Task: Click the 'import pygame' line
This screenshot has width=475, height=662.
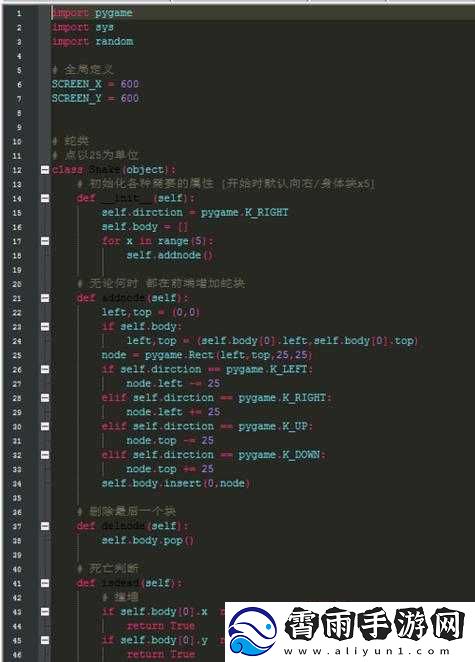Action: point(92,13)
